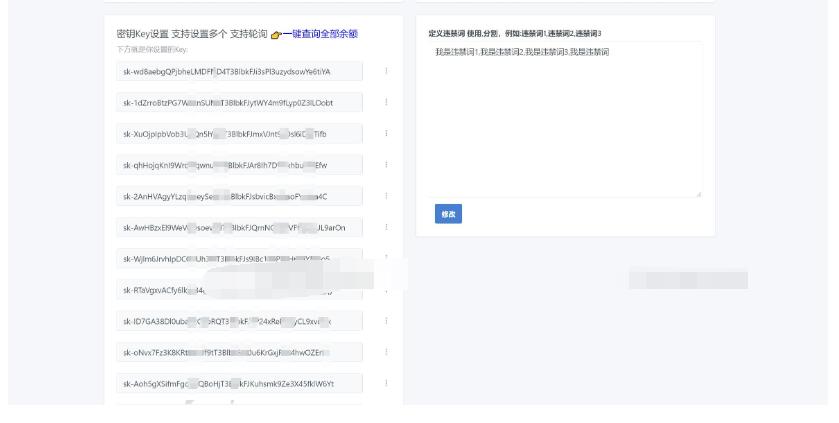Open options menu for key sk-AwHBzxEl9WeV
Image resolution: width=839 pixels, height=423 pixels.
click(x=386, y=227)
